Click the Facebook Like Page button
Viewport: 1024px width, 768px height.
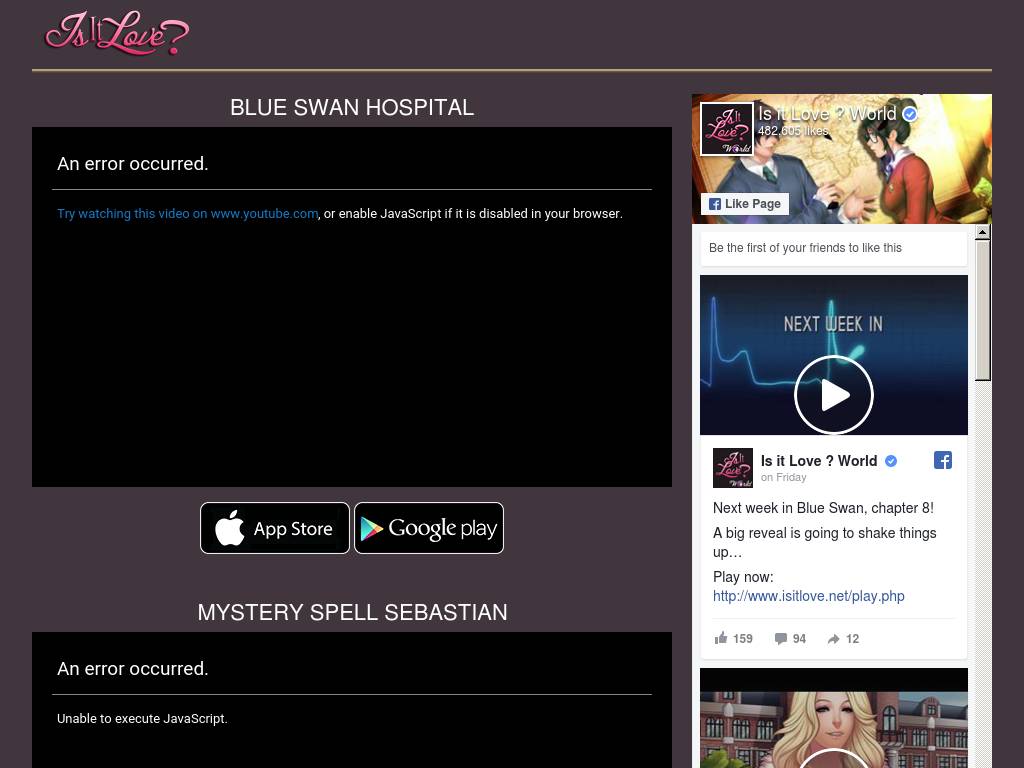pos(745,204)
